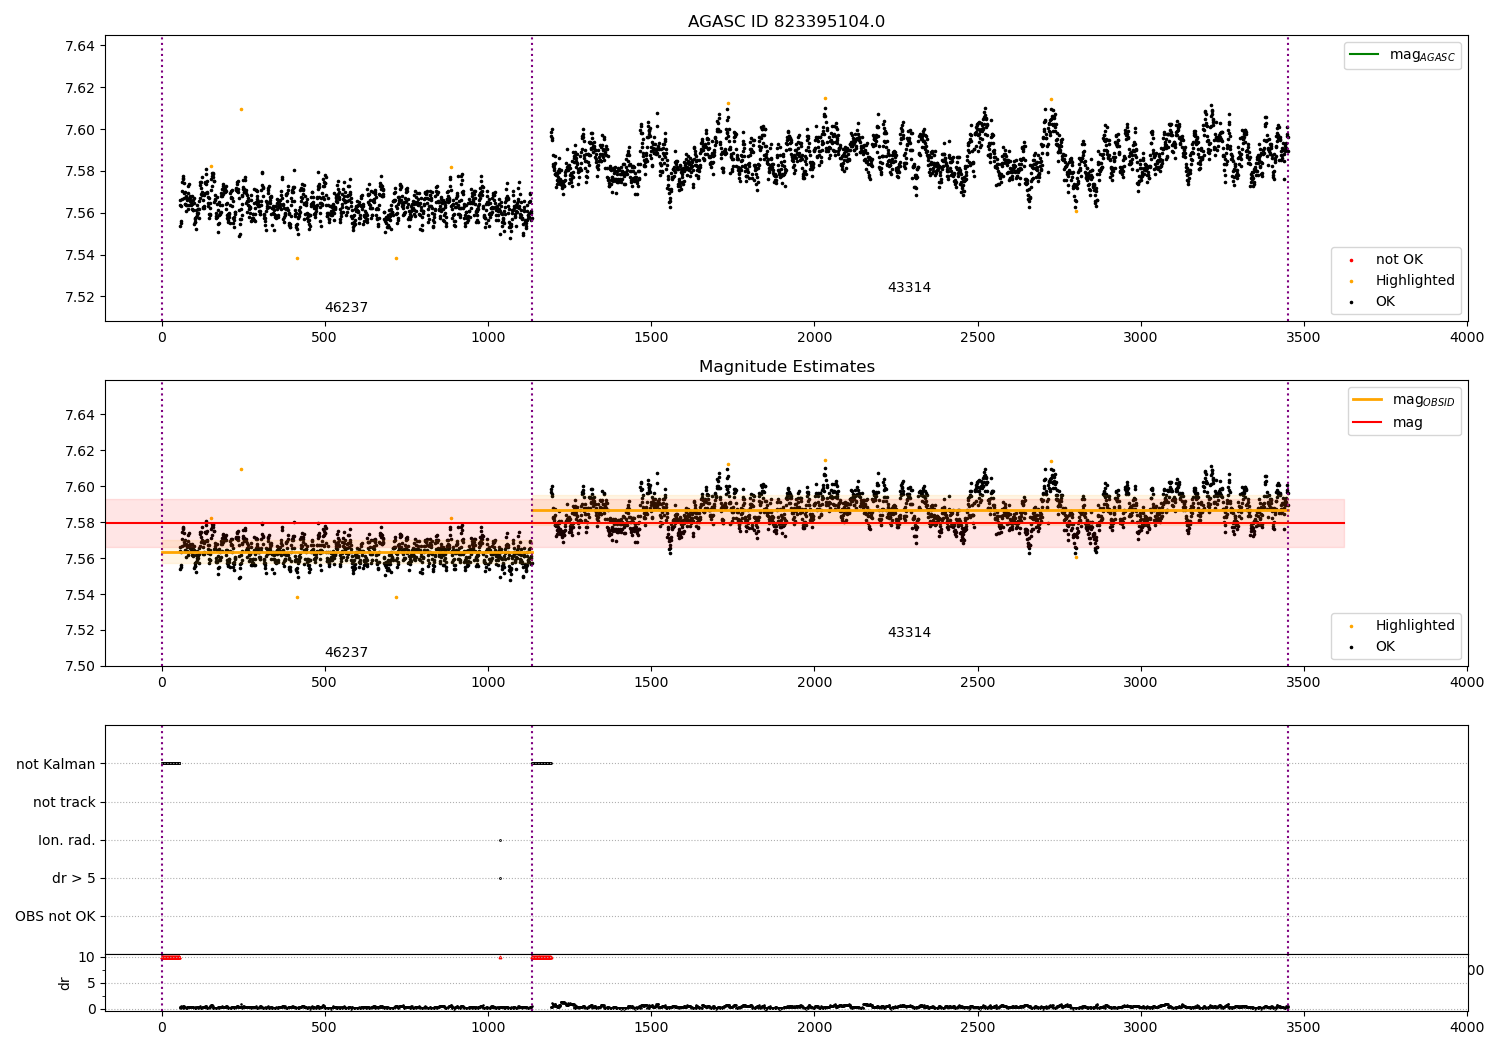Click 'OK' legend entry in top plot
The image size is (1500, 1050).
click(x=1372, y=302)
